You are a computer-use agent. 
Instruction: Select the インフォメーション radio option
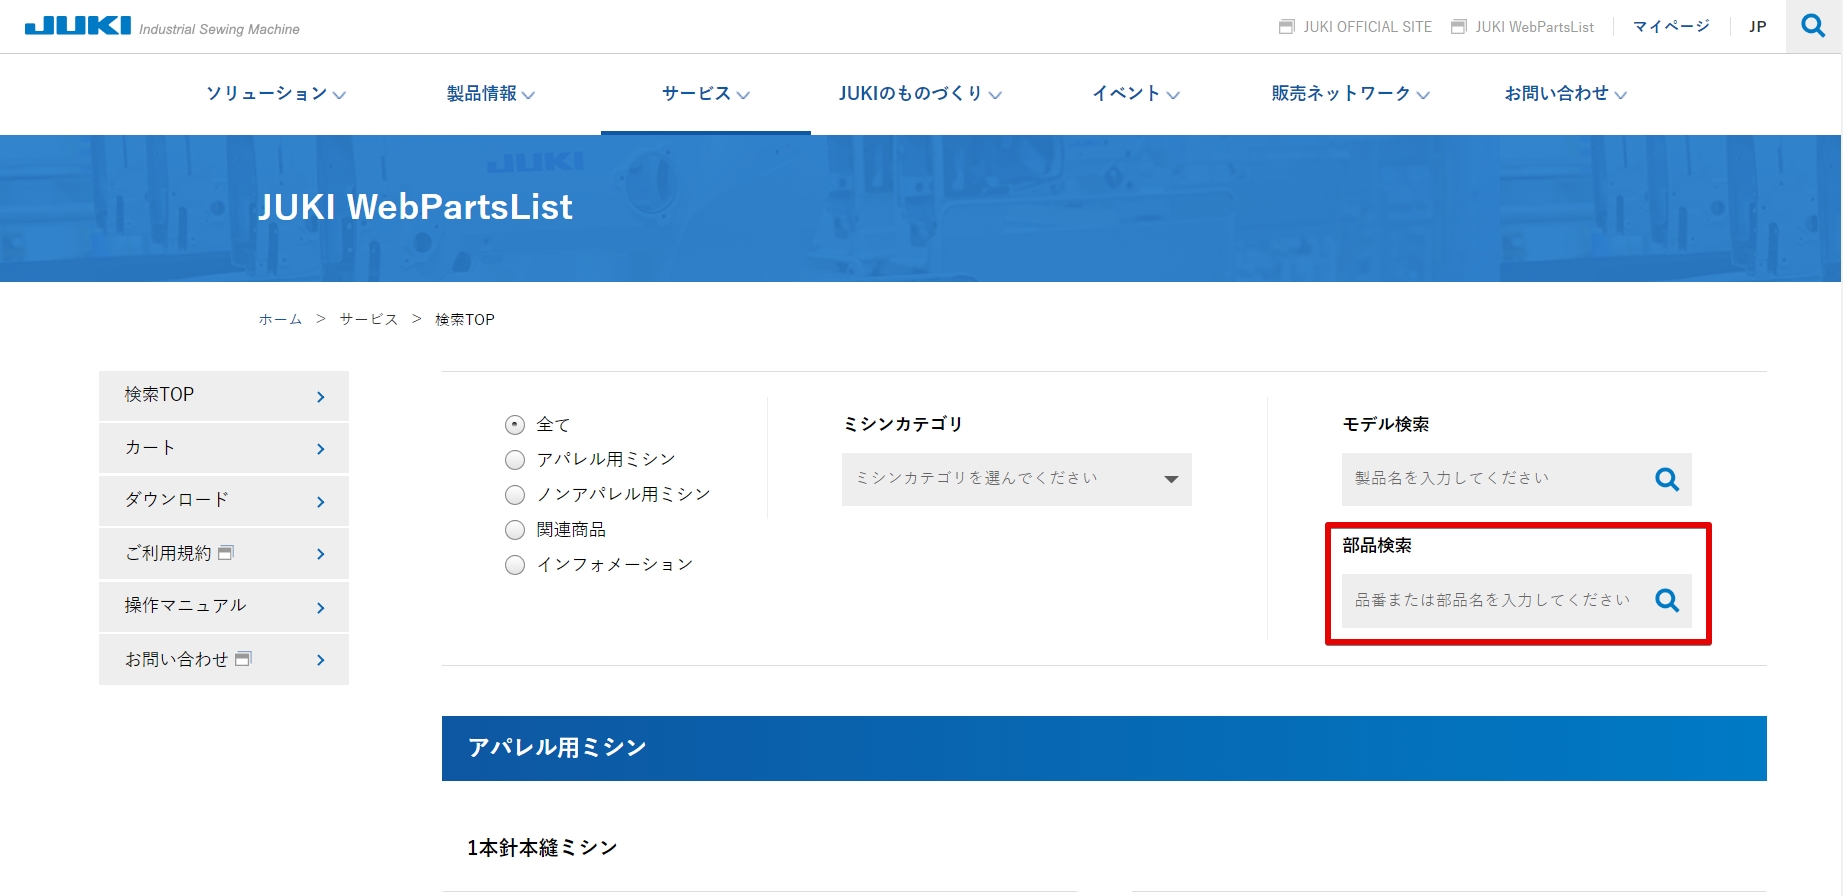coord(515,565)
